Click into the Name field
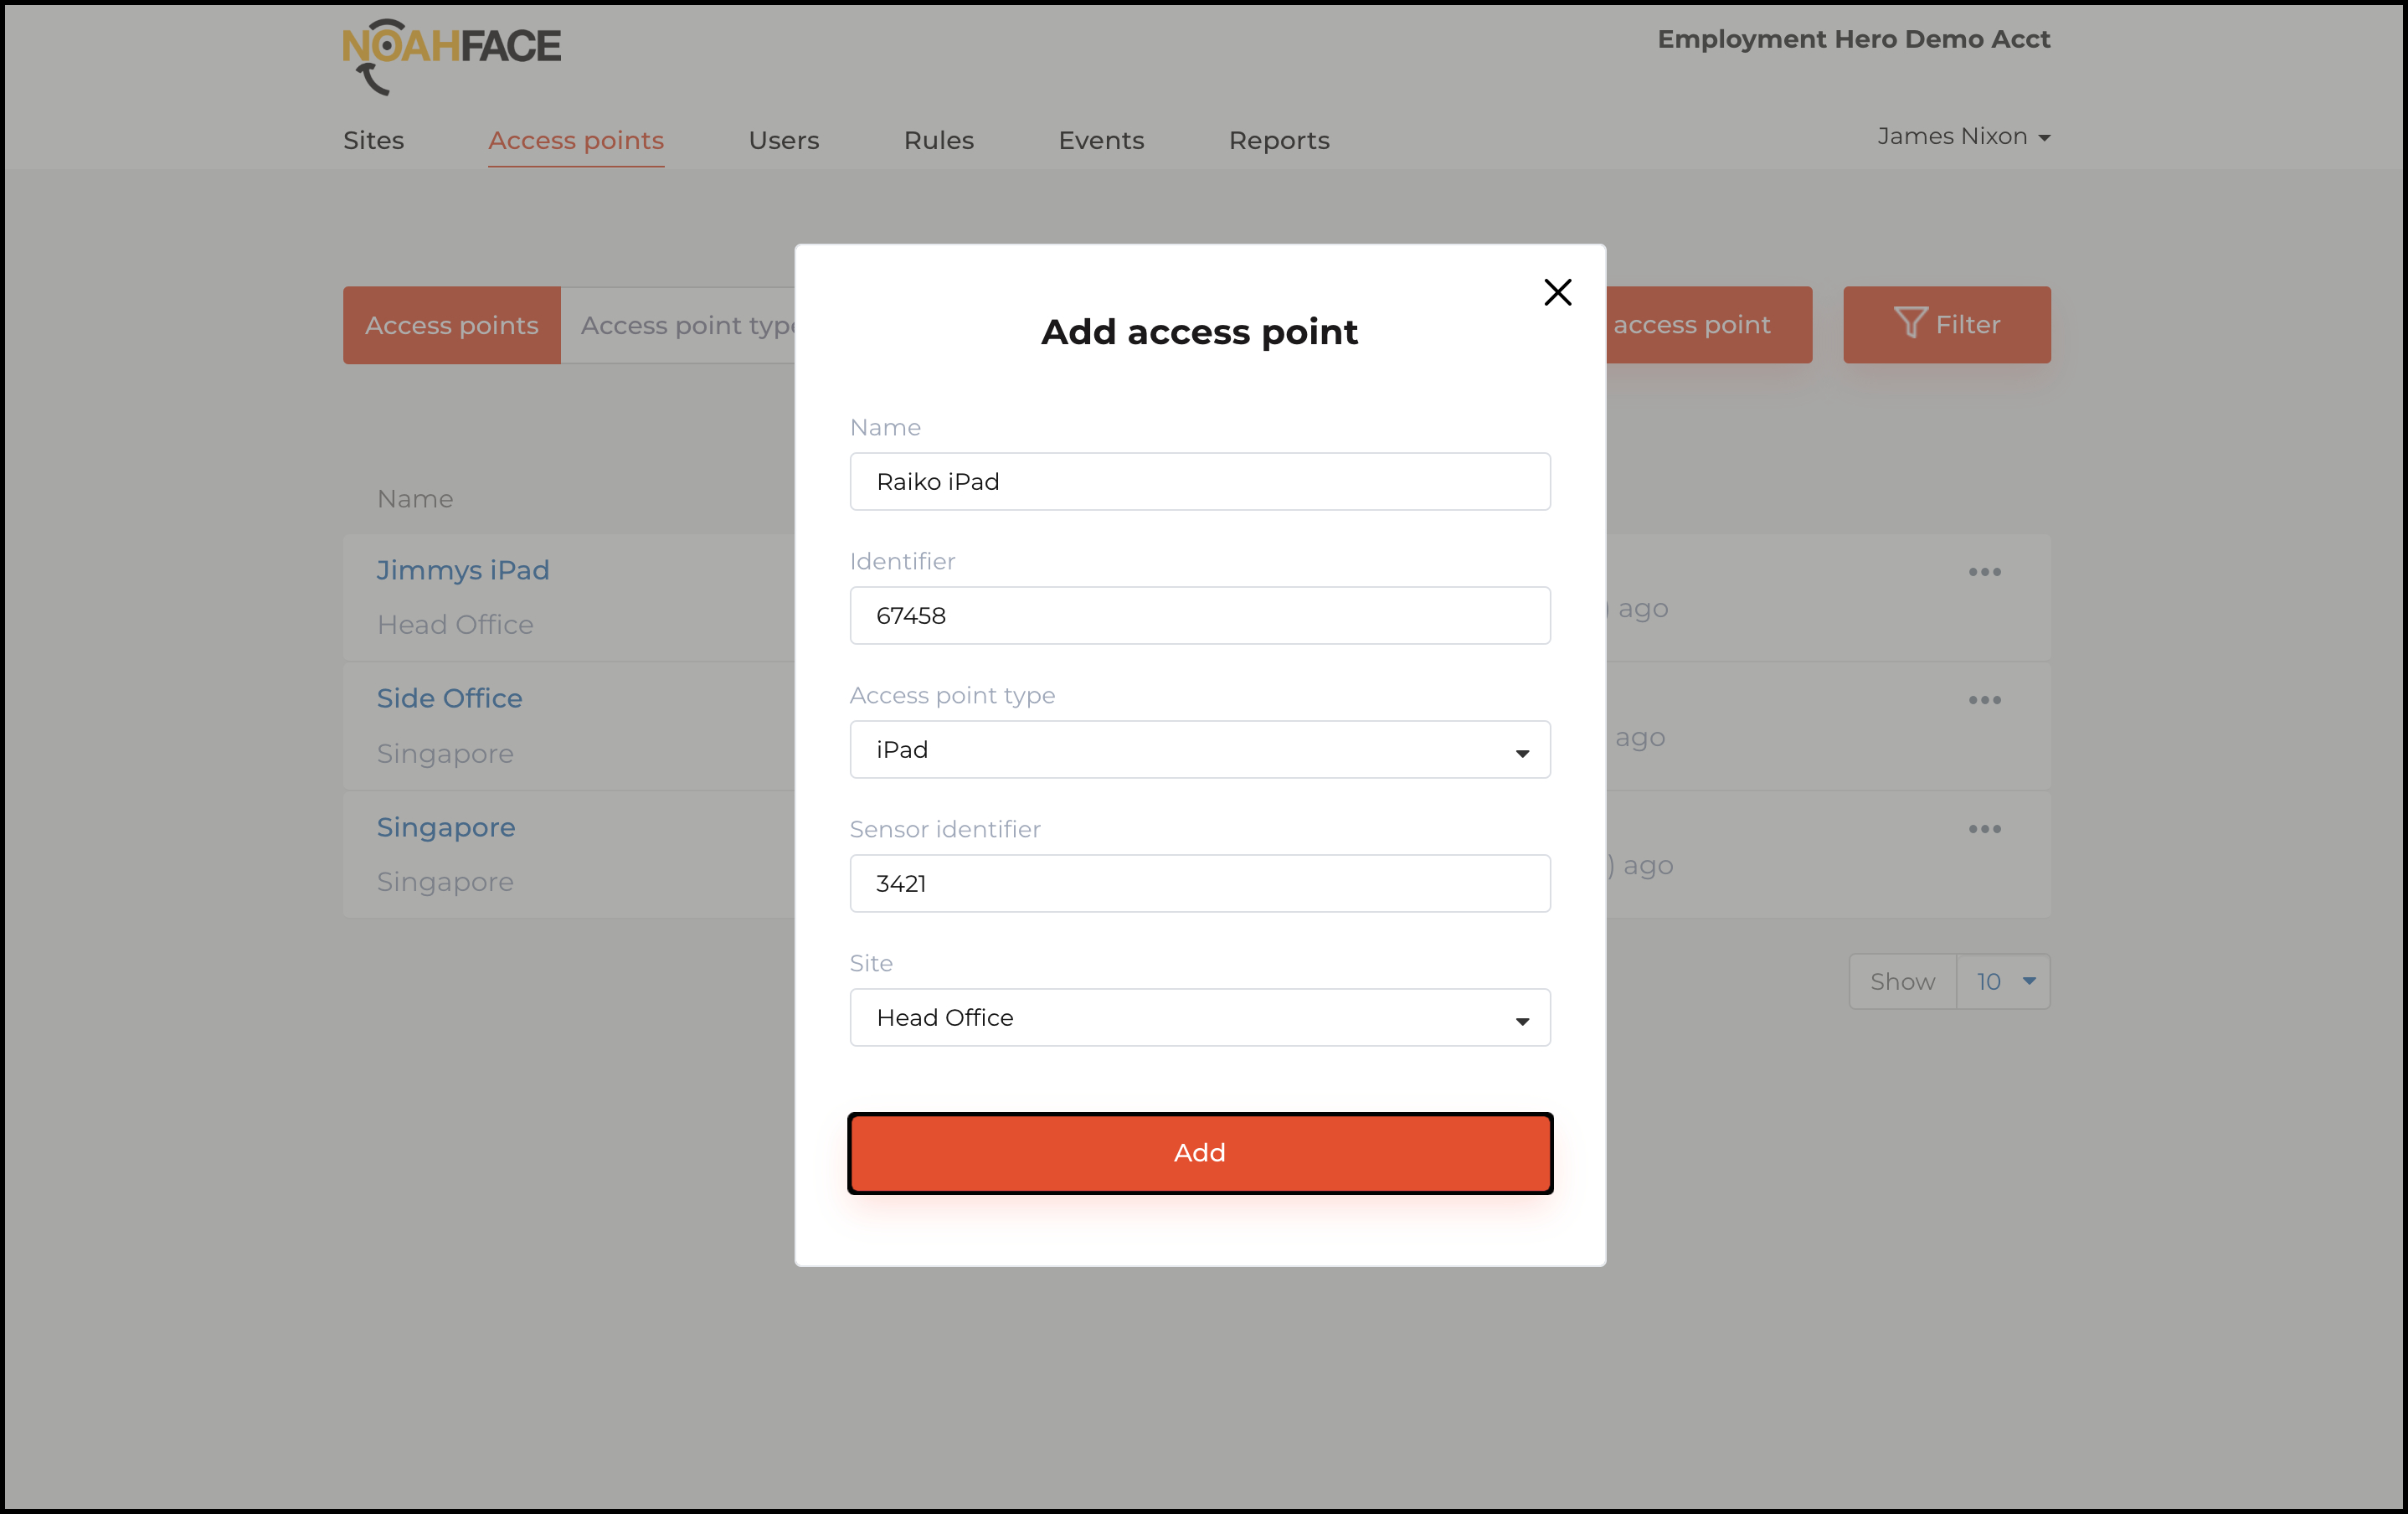Image resolution: width=2408 pixels, height=1514 pixels. click(x=1199, y=482)
